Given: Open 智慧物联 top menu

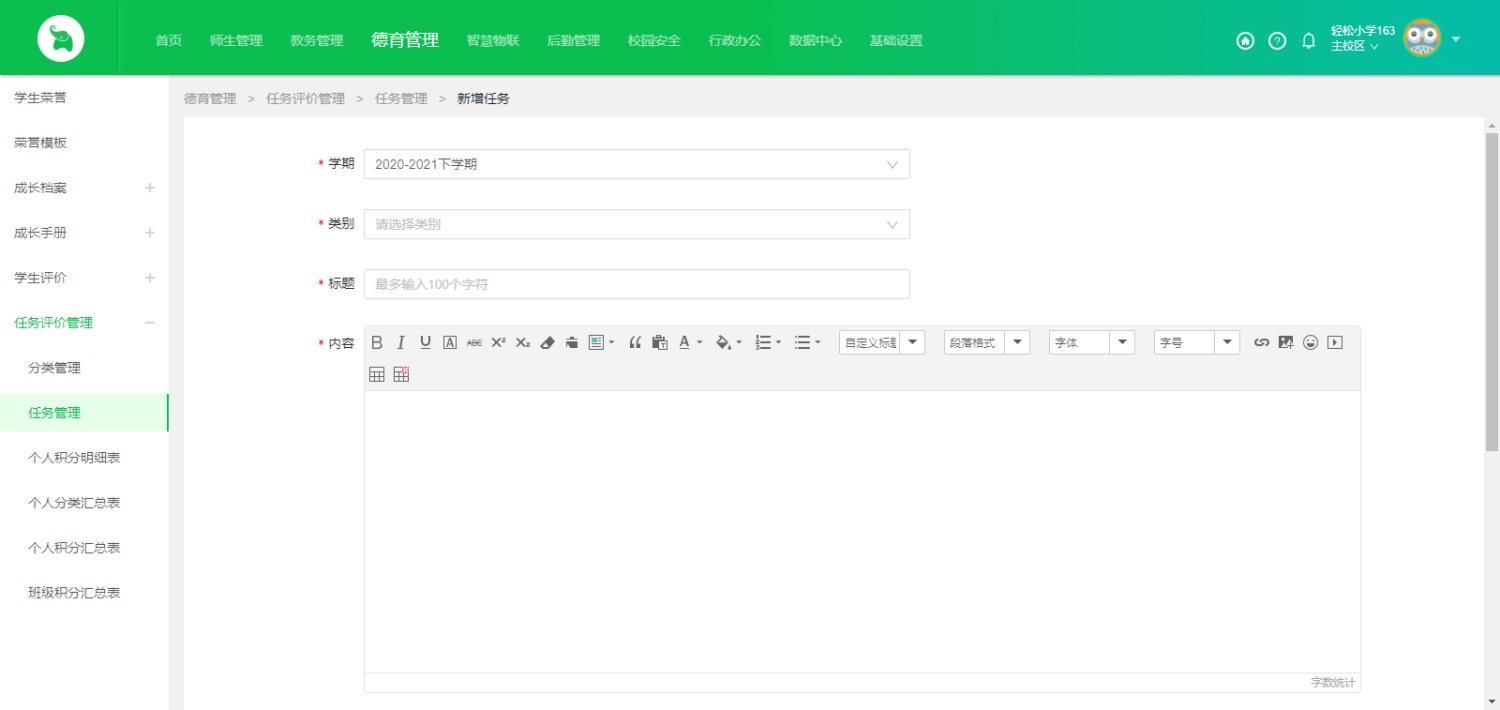Looking at the screenshot, I should pyautogui.click(x=493, y=41).
